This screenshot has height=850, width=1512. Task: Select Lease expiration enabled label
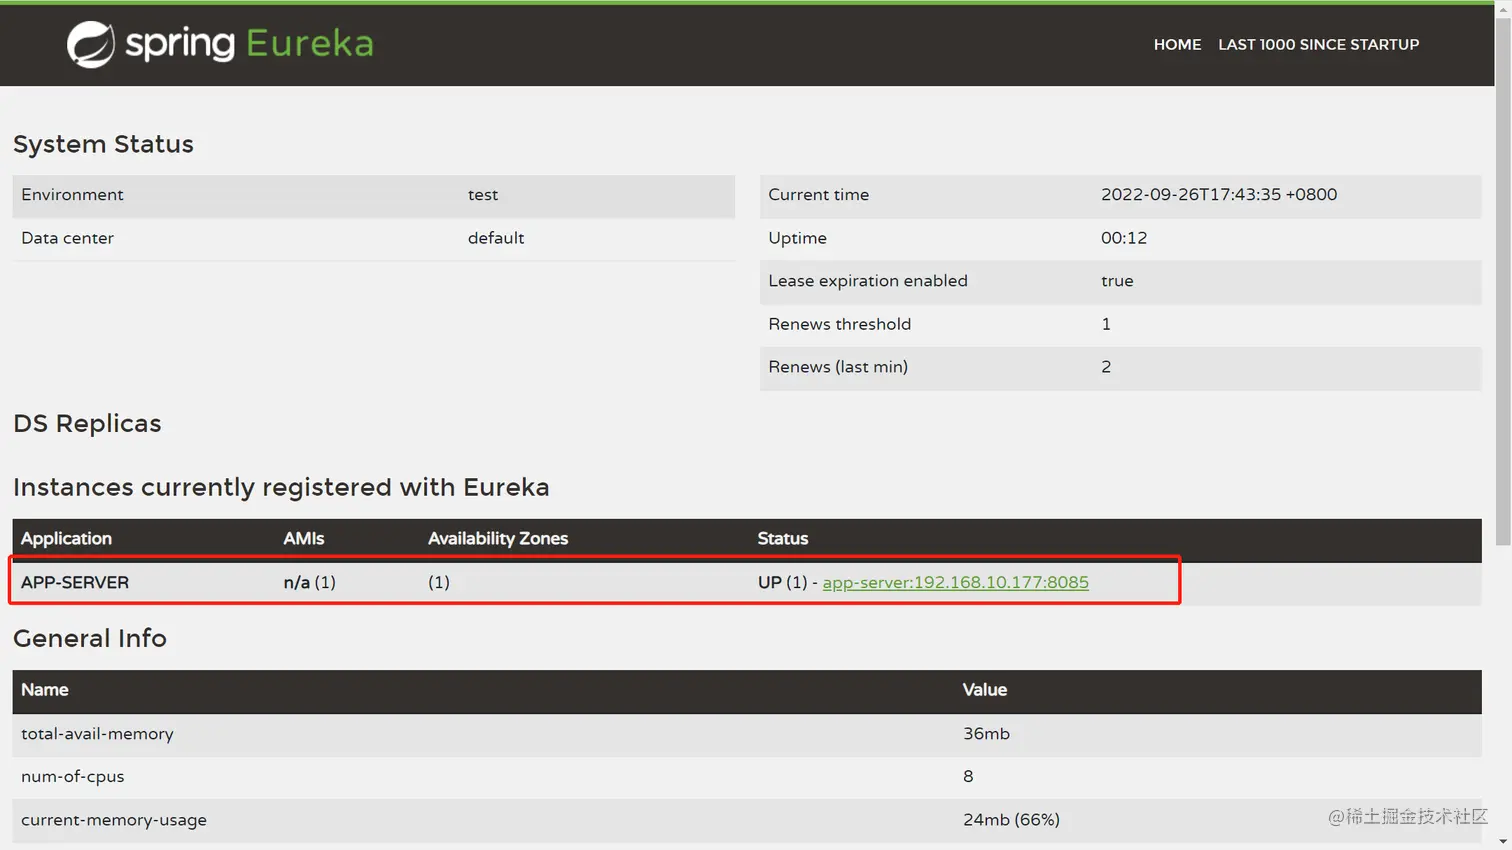(x=868, y=281)
